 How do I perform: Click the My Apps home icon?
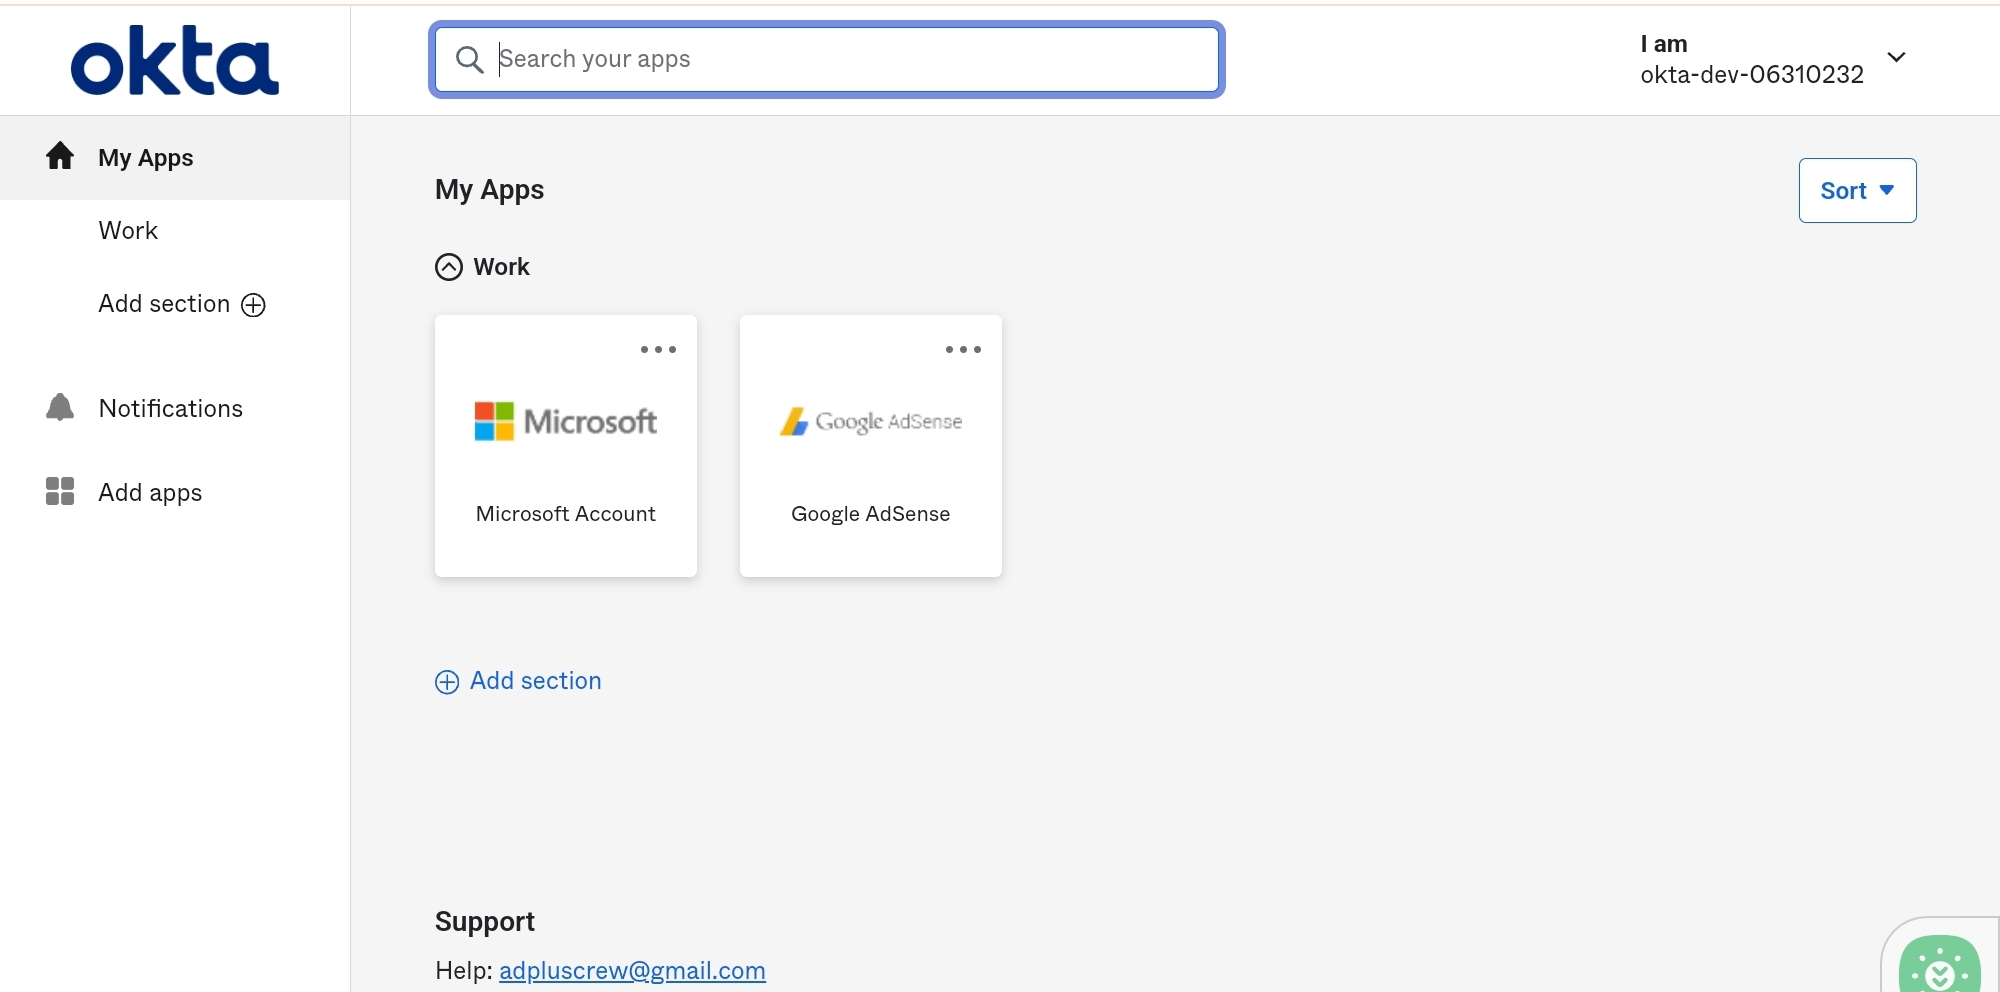[60, 156]
